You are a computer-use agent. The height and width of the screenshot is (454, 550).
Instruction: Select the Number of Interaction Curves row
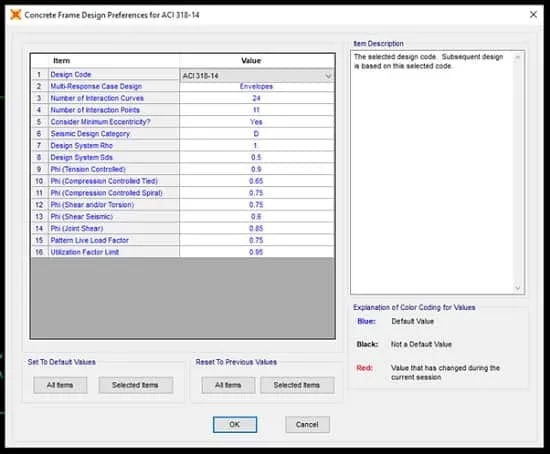click(x=183, y=98)
